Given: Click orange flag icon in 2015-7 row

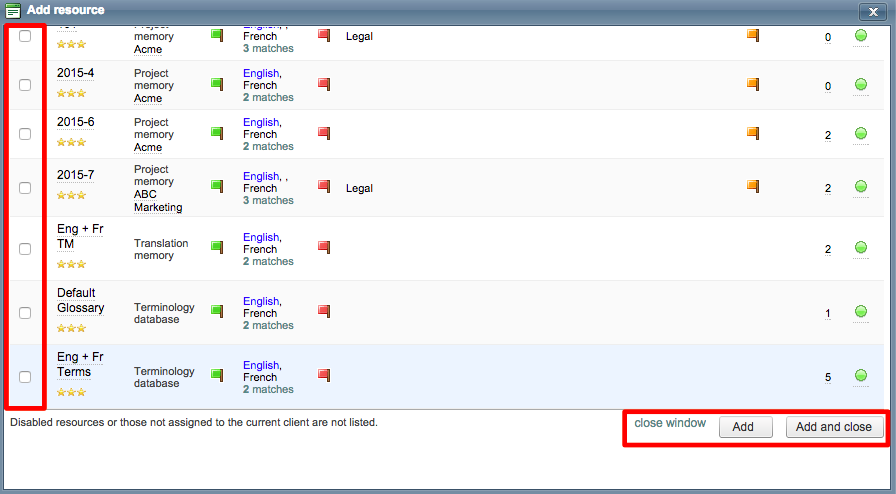Looking at the screenshot, I should click(753, 186).
